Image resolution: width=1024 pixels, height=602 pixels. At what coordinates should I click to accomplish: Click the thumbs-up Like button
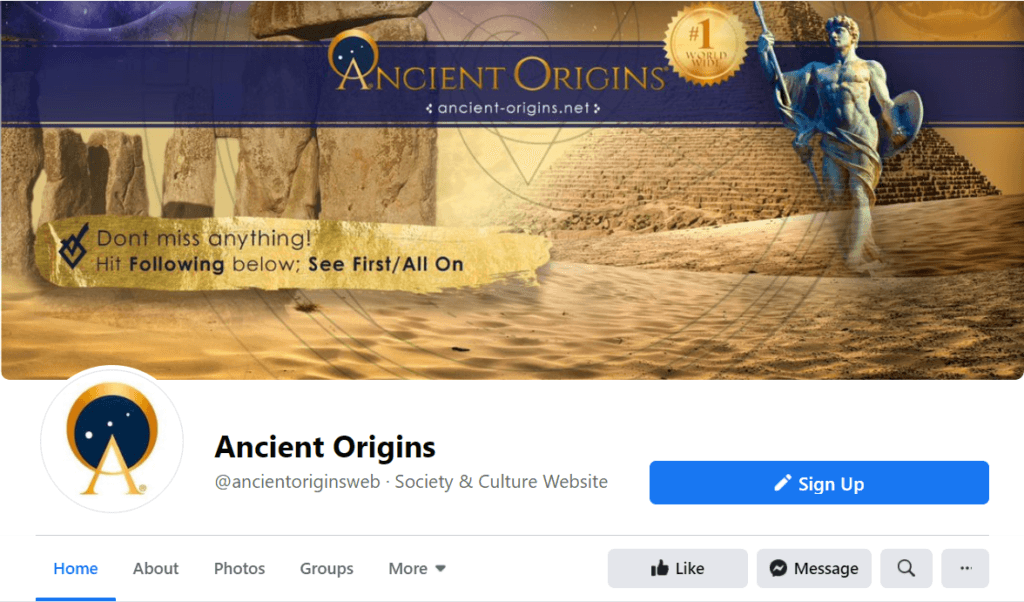tap(677, 568)
